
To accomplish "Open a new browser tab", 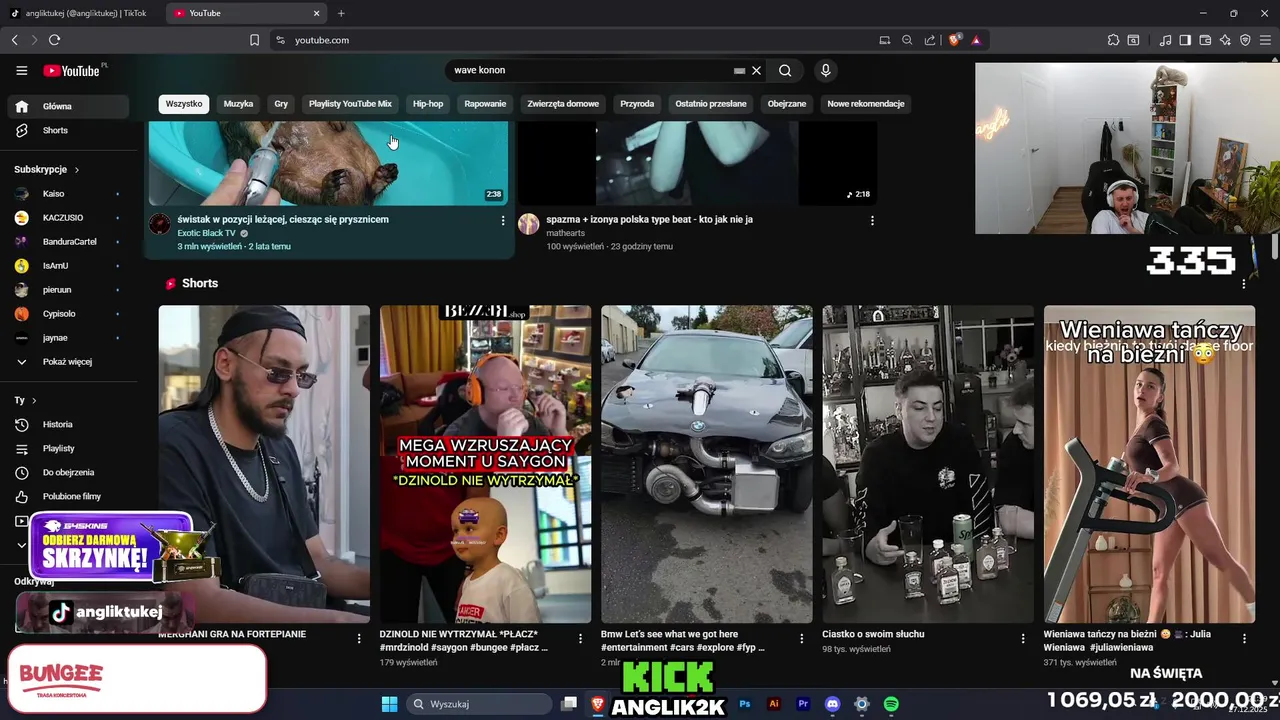I will pos(341,13).
